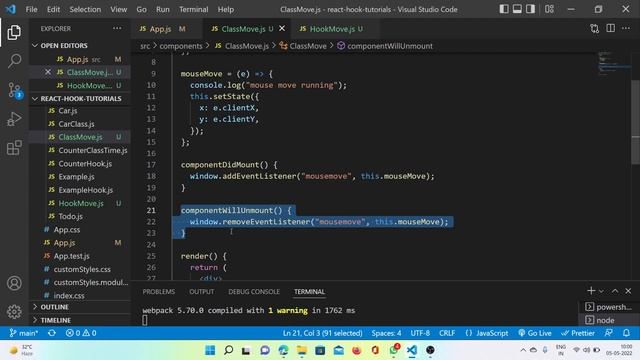Open customStyles.css in the file tree

point(82,269)
